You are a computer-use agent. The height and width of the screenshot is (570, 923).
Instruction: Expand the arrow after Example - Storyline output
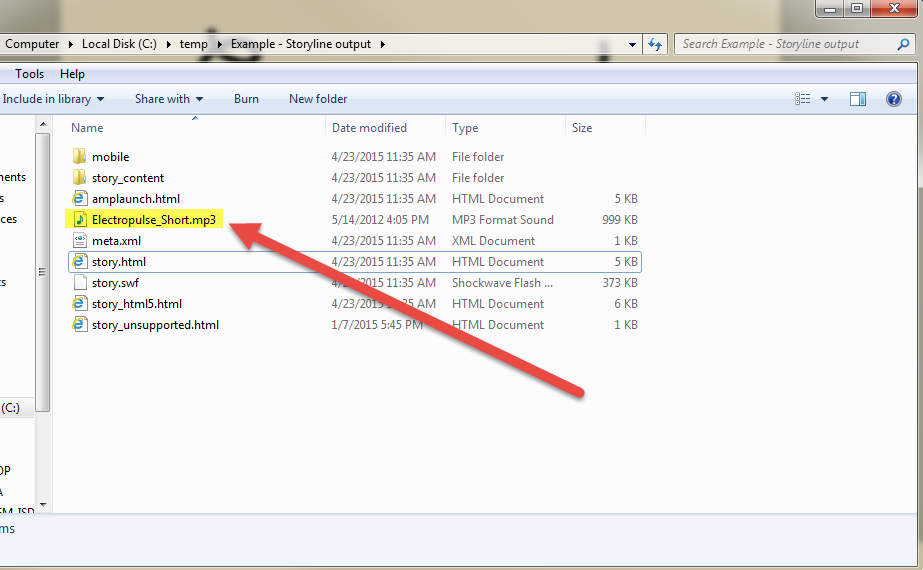point(383,44)
